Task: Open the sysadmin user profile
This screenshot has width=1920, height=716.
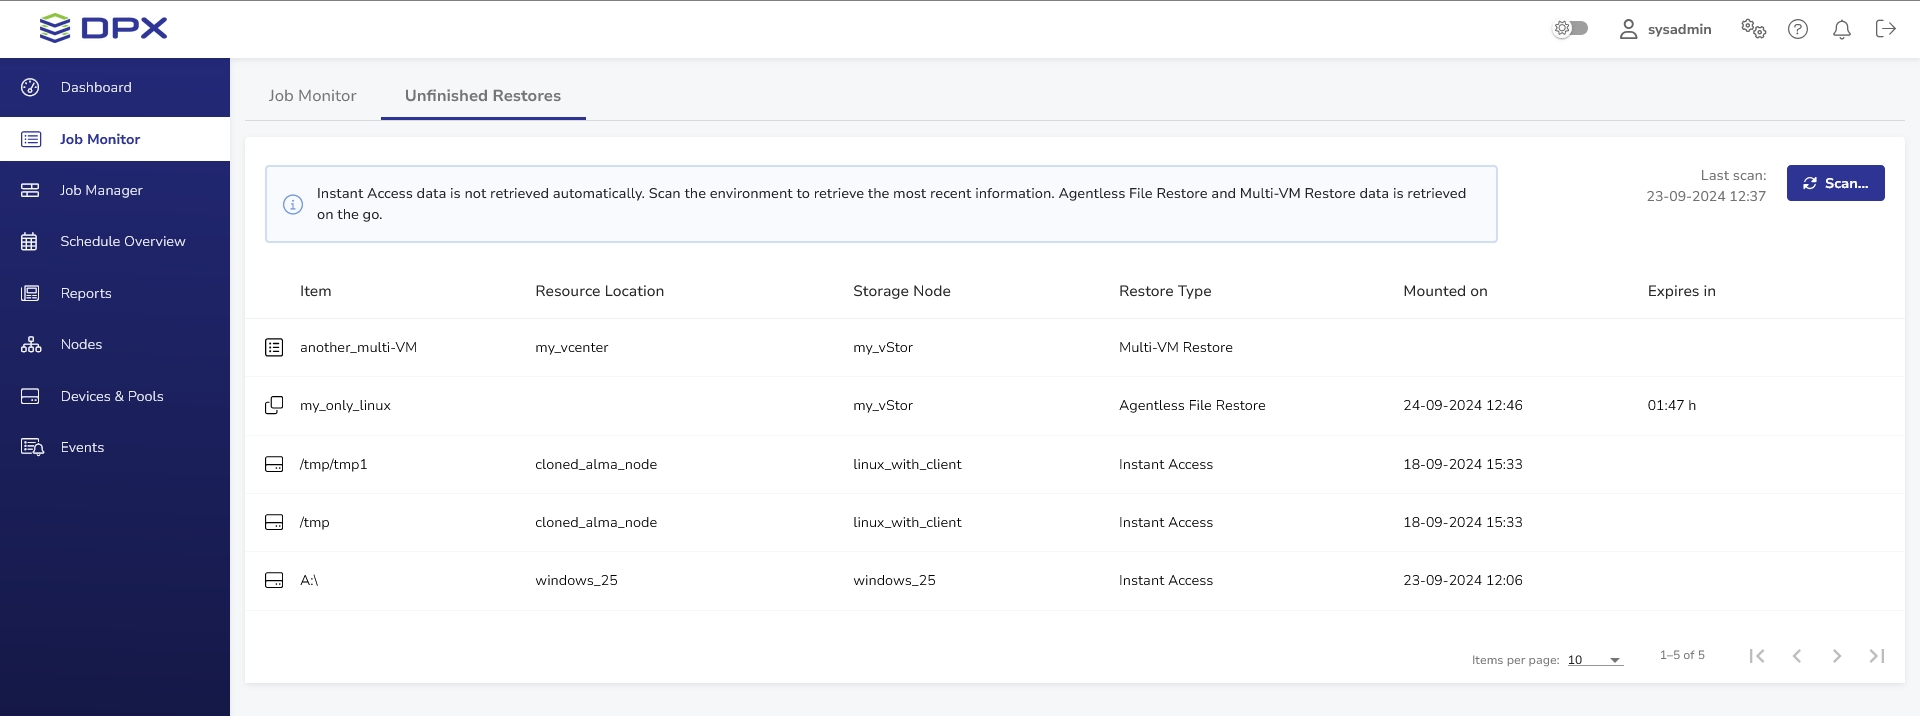Action: pyautogui.click(x=1665, y=29)
